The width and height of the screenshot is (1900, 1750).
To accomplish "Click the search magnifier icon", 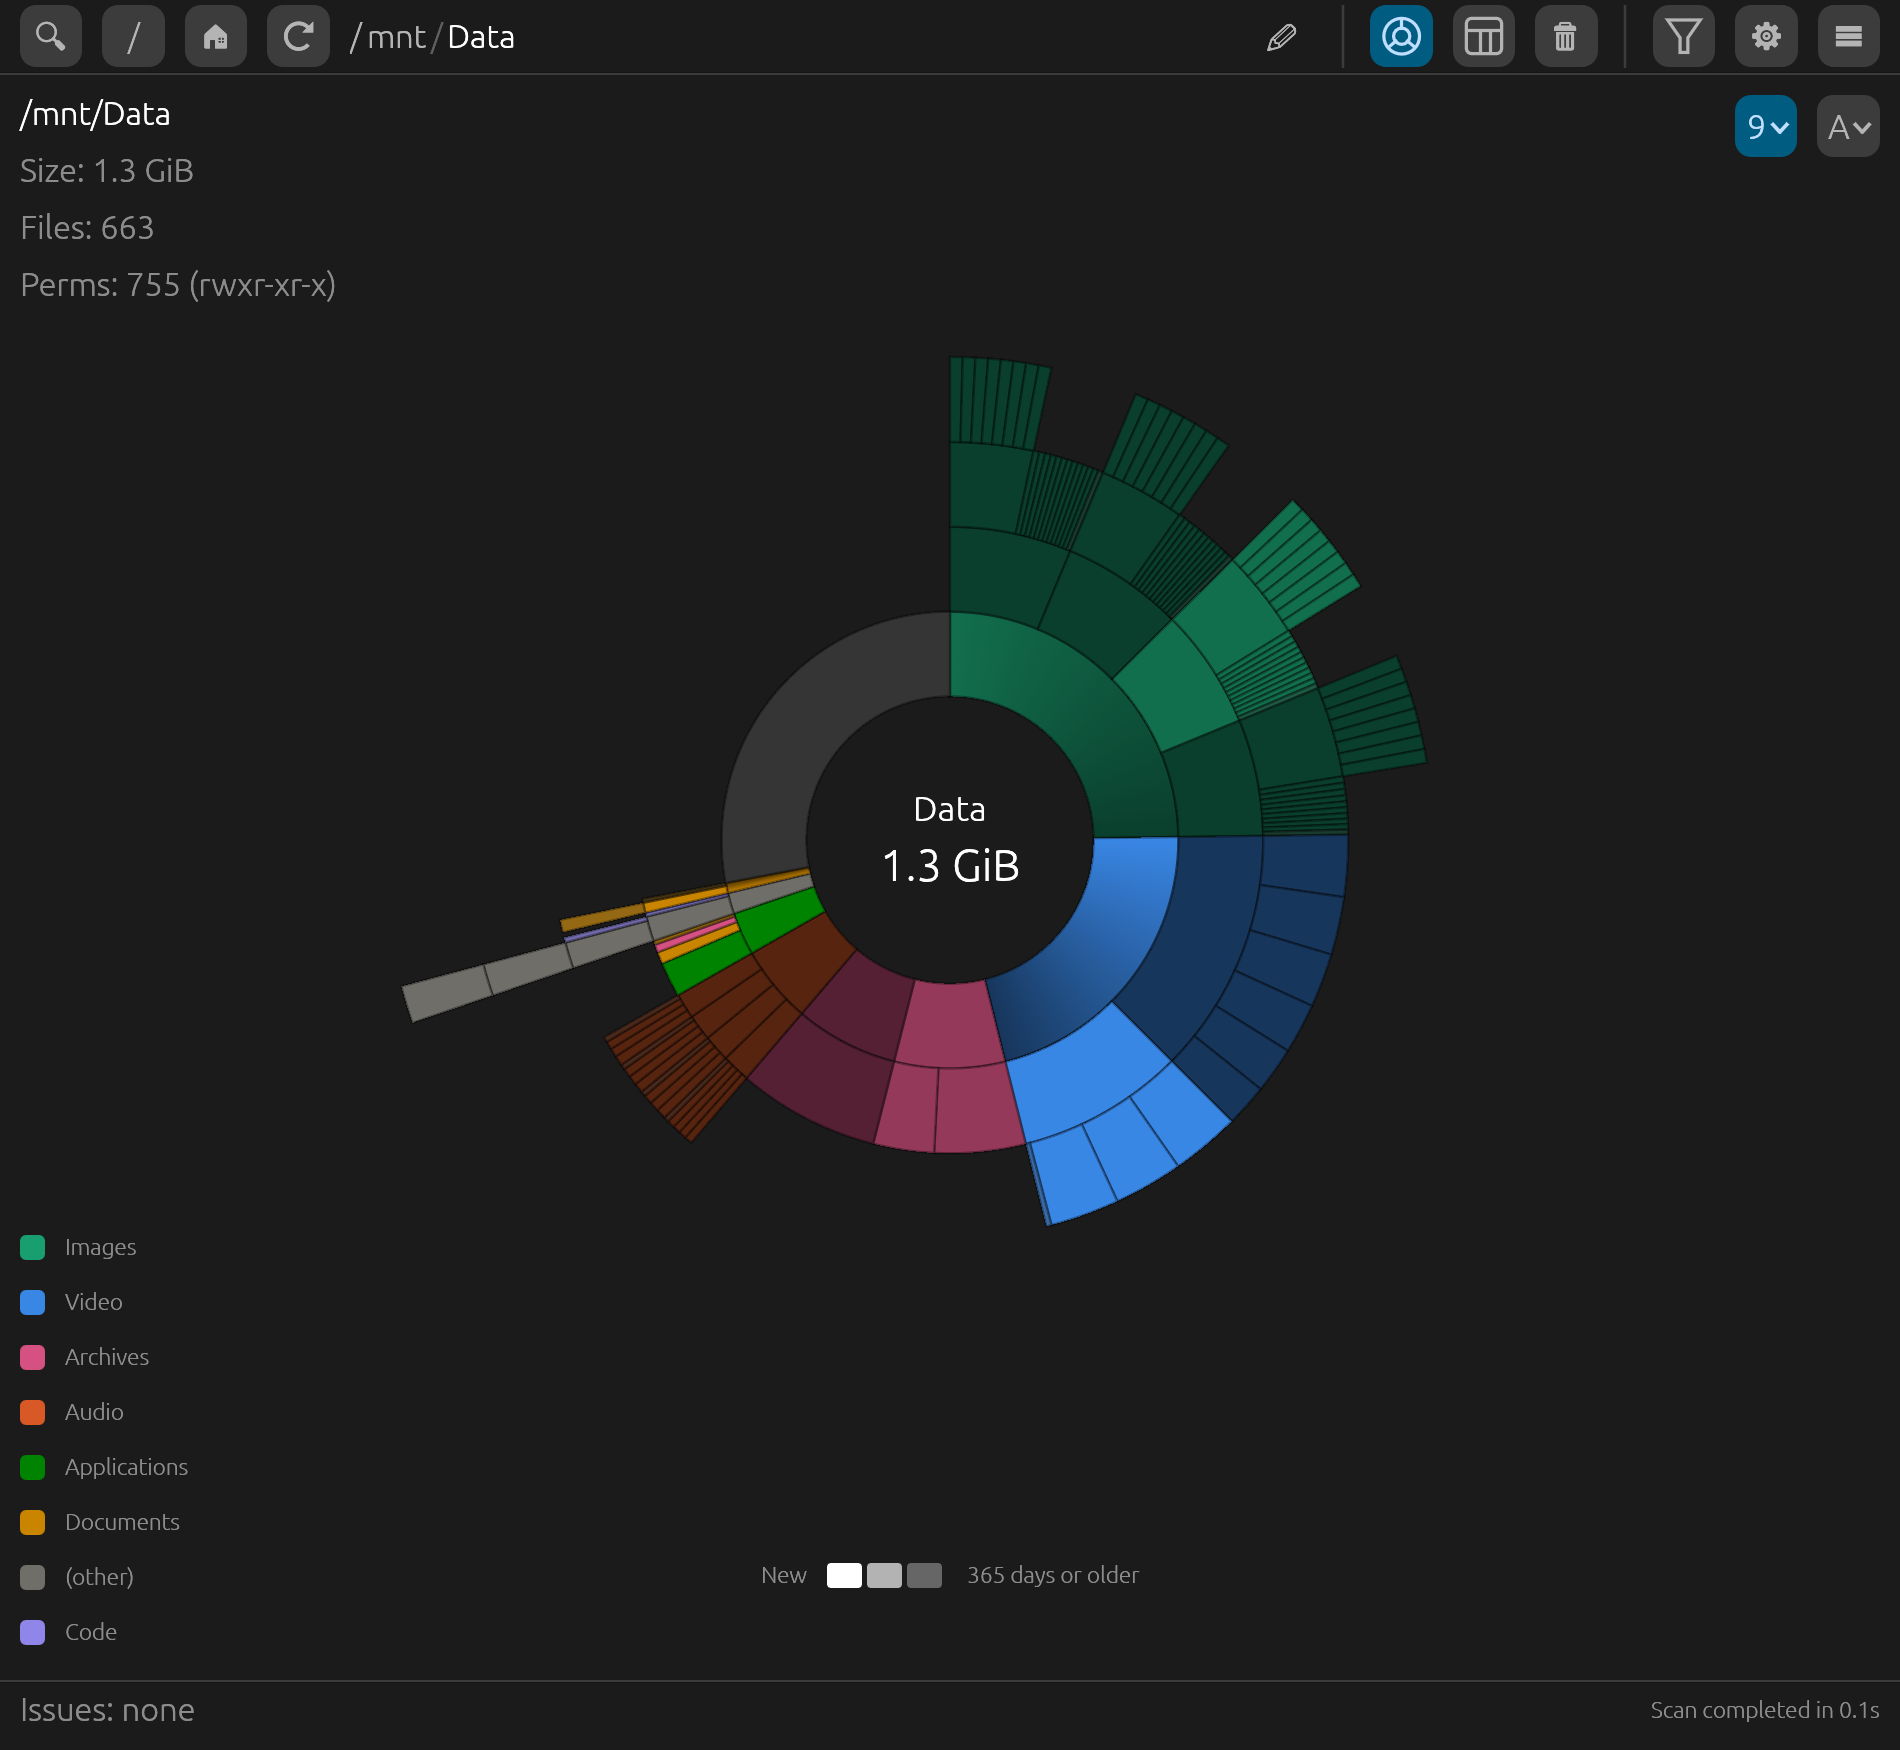I will (51, 37).
